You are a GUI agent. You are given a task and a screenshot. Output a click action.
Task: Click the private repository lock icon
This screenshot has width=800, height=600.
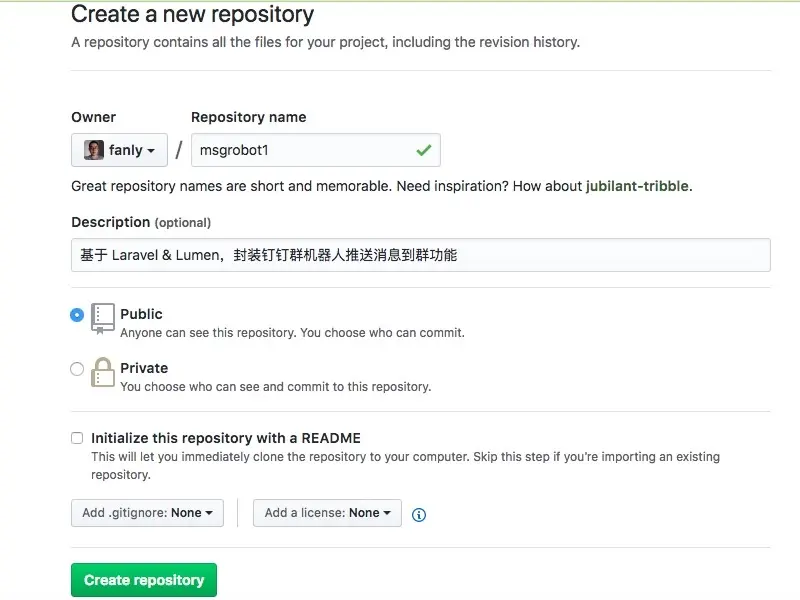[103, 372]
